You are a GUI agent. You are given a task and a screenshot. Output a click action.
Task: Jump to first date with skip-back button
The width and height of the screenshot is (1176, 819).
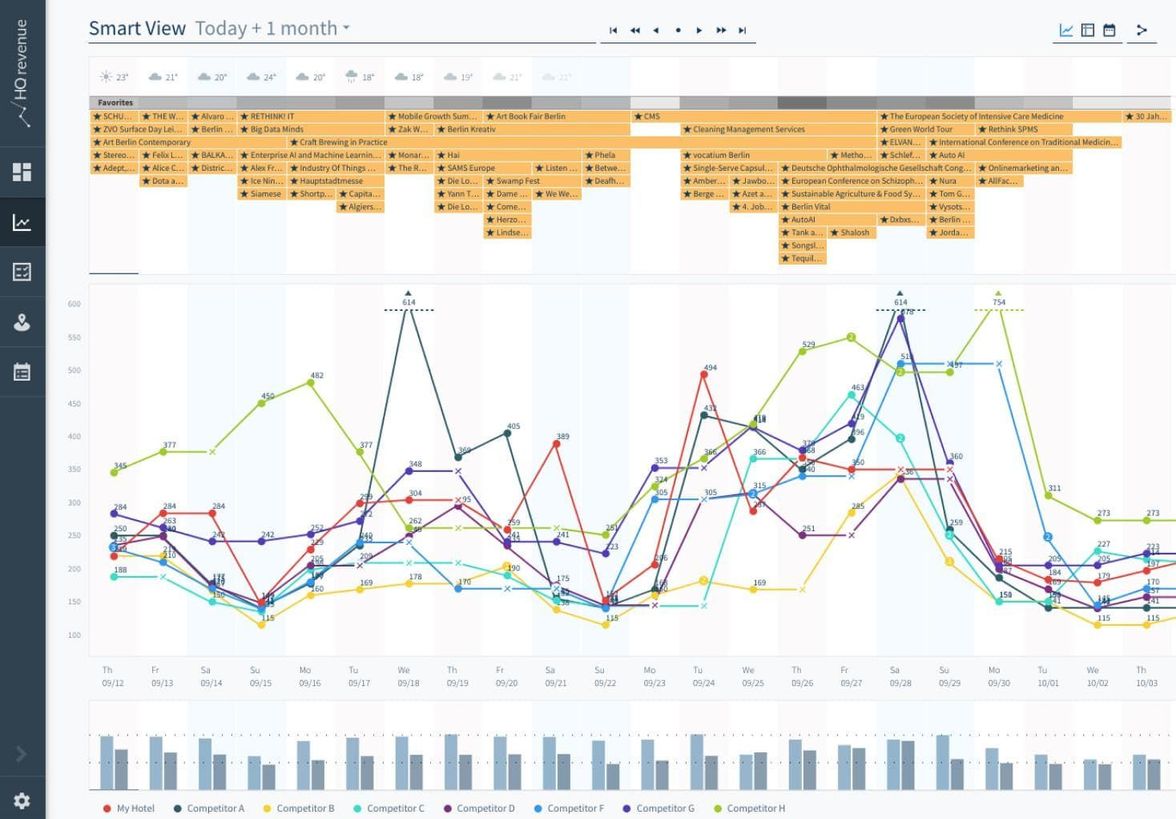coord(613,31)
